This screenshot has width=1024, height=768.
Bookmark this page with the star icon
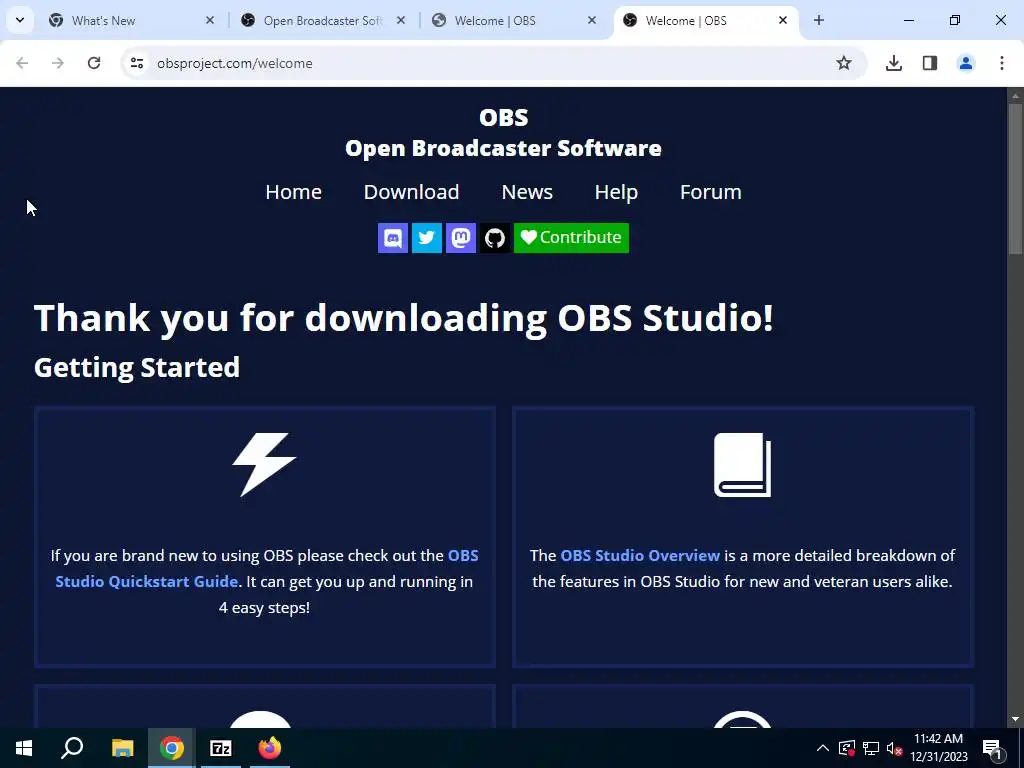click(x=844, y=63)
